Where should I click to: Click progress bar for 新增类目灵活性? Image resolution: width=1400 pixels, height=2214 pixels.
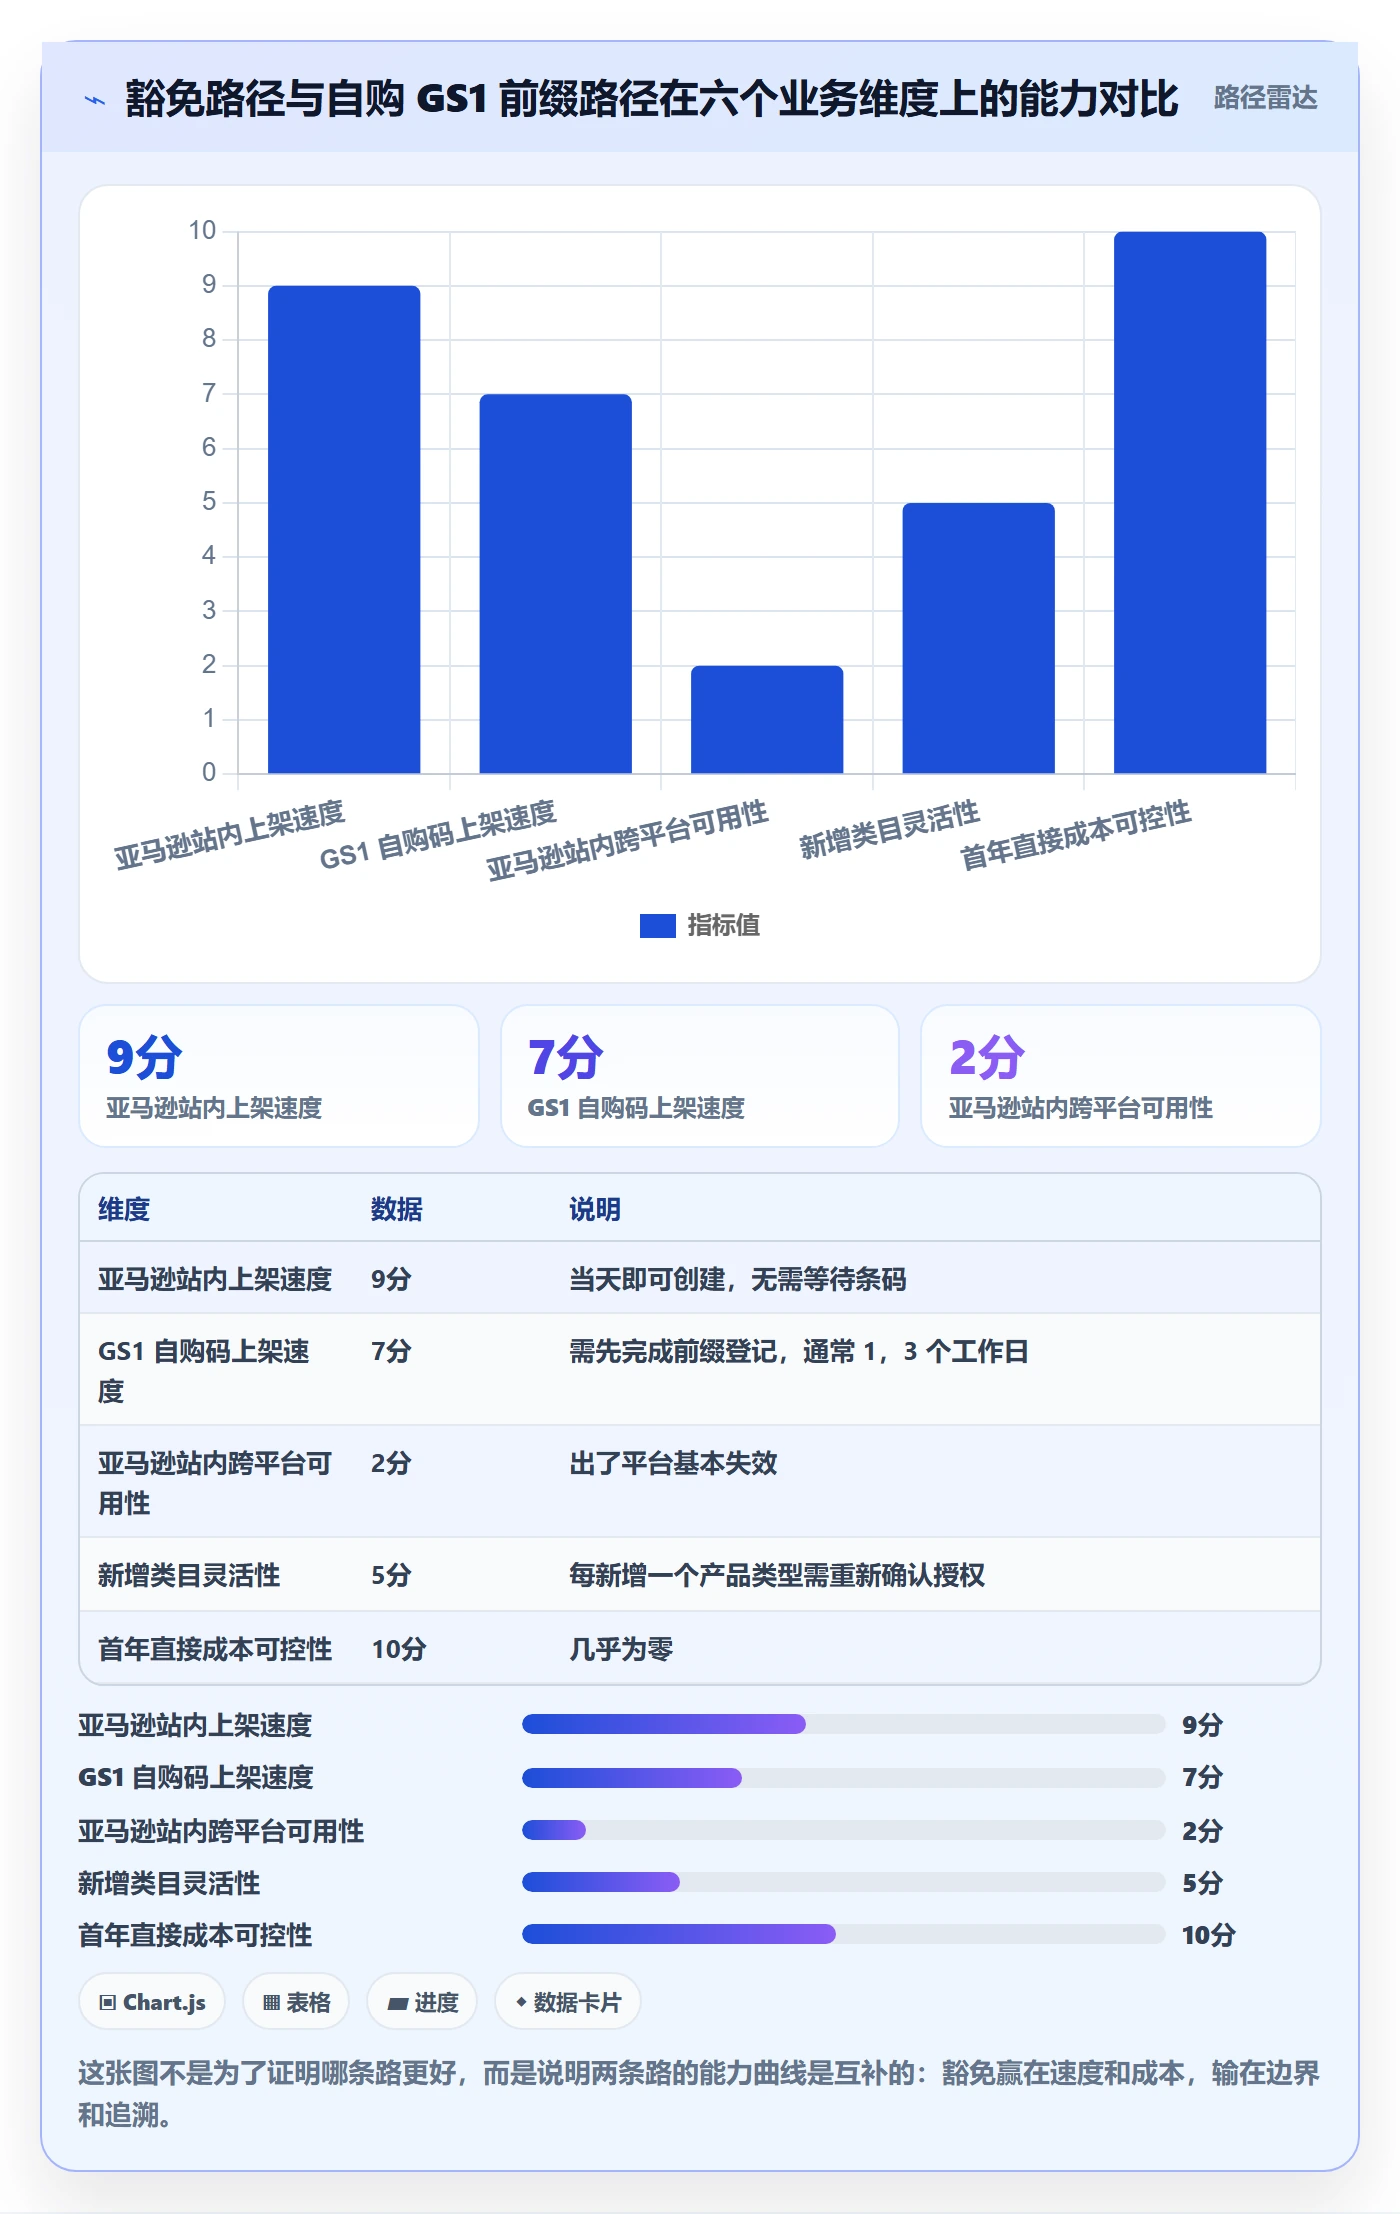[x=843, y=1882]
